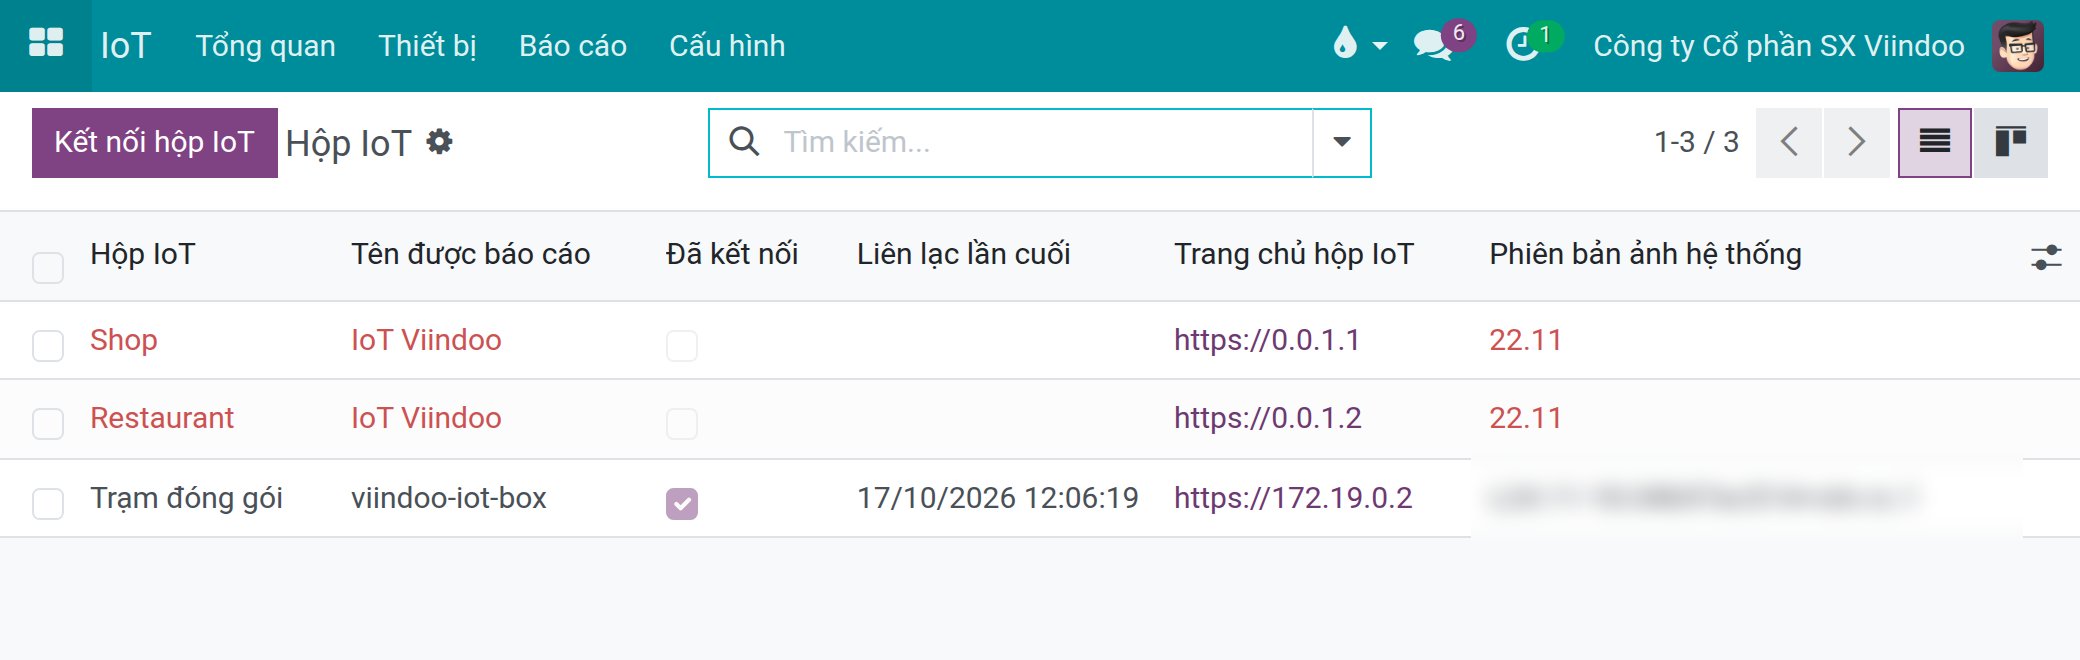Select the Restaurant row checkbox
The height and width of the screenshot is (660, 2080).
point(48,423)
